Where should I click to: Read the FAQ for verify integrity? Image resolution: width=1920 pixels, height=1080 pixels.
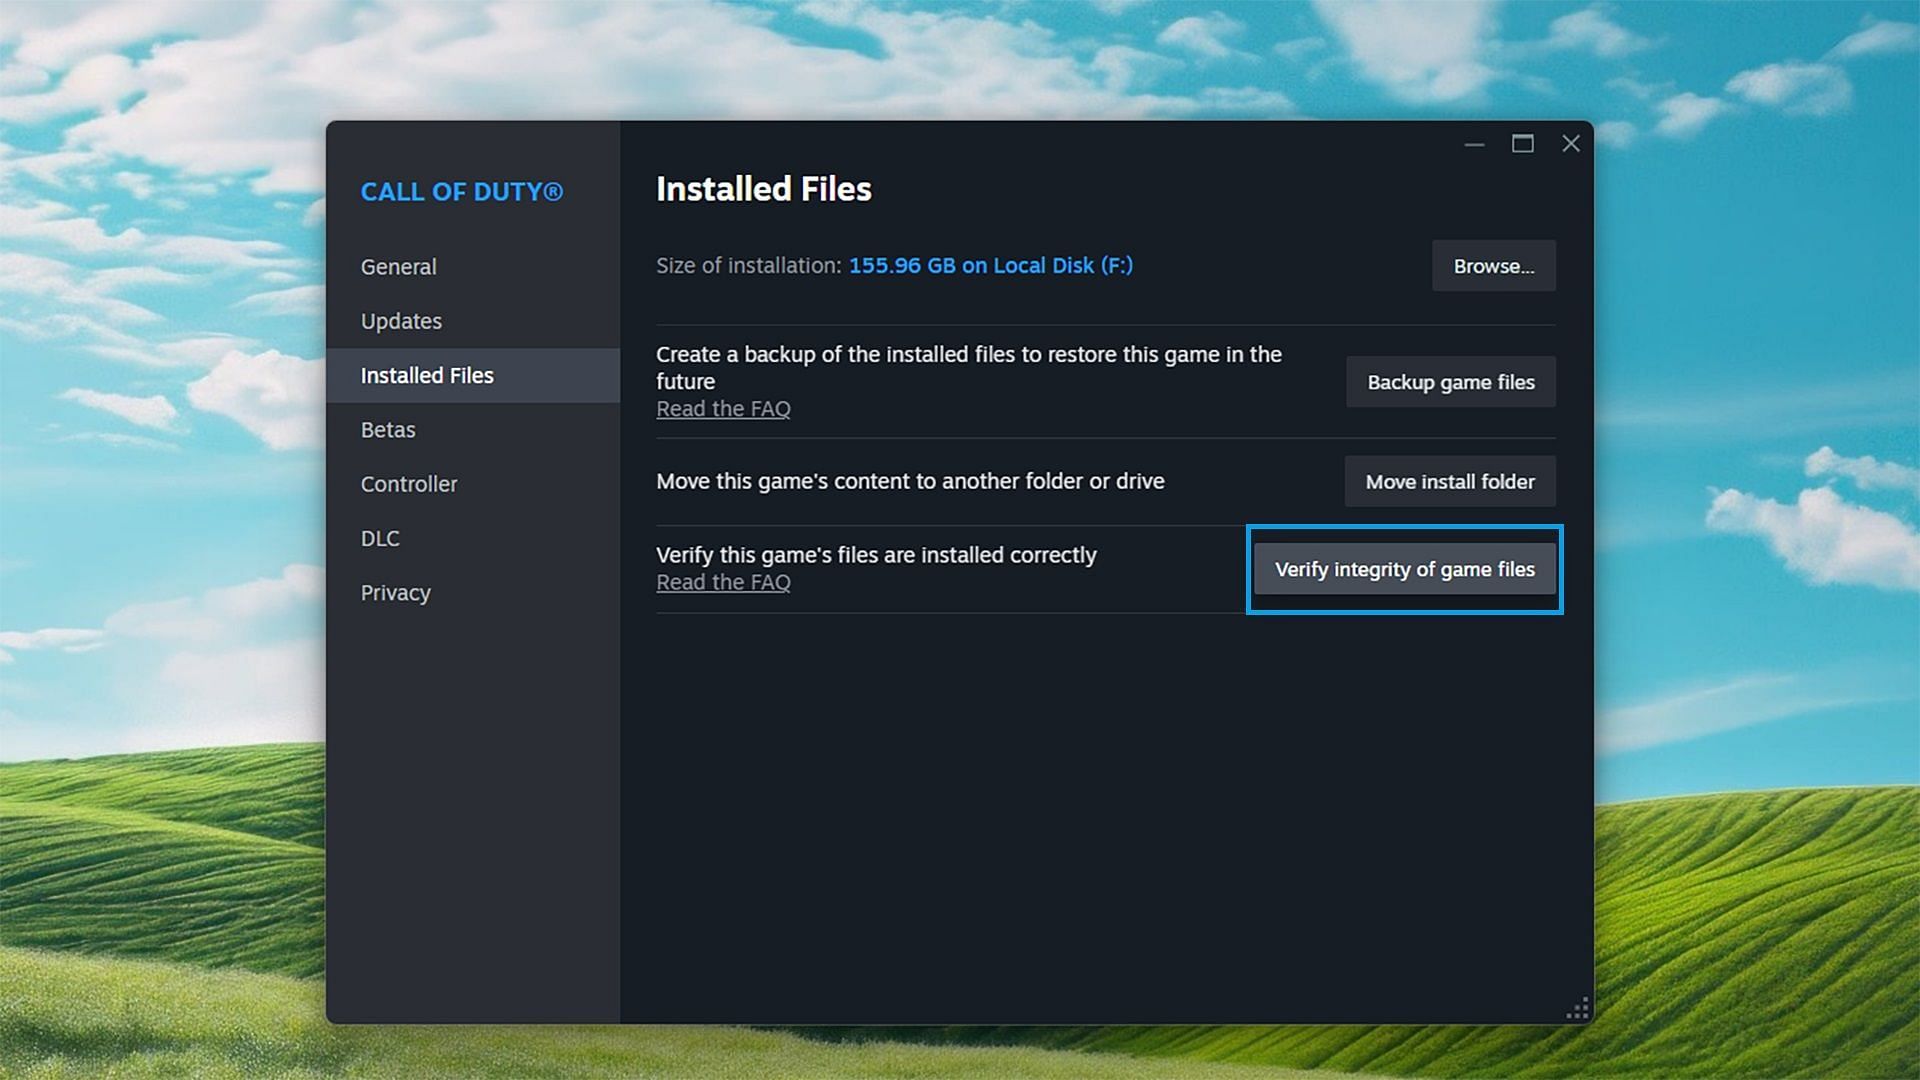(x=724, y=582)
